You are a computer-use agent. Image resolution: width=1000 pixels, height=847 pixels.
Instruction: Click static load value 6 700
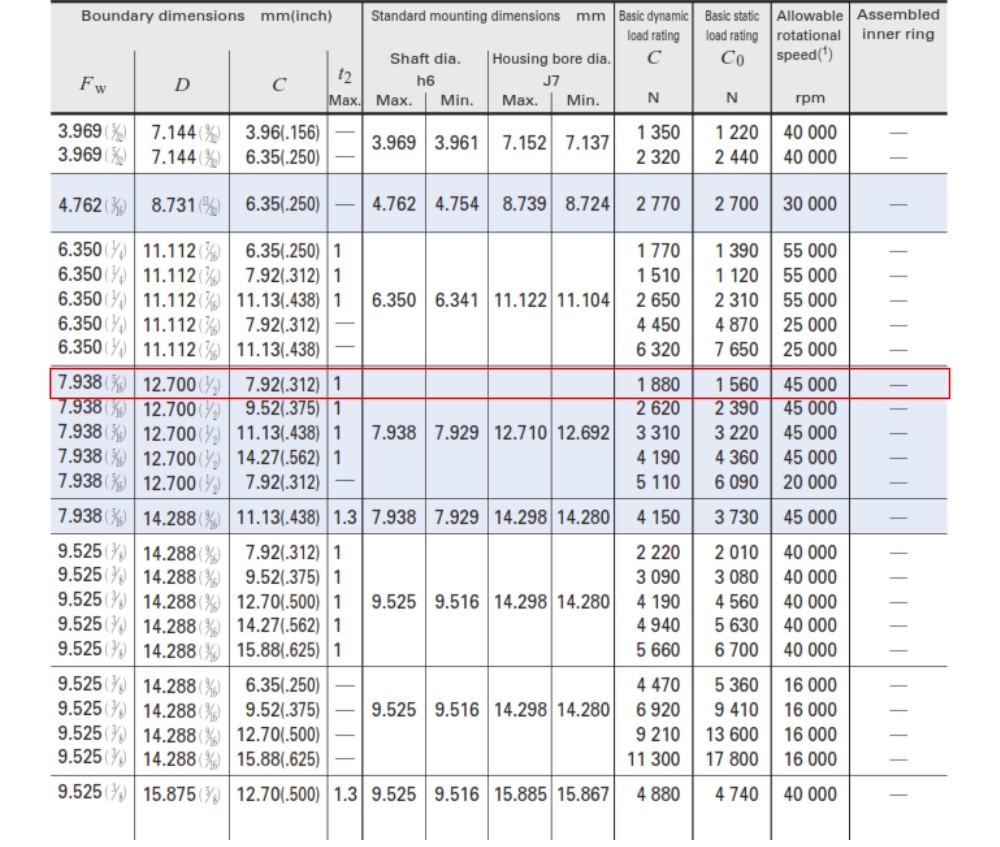tap(737, 651)
